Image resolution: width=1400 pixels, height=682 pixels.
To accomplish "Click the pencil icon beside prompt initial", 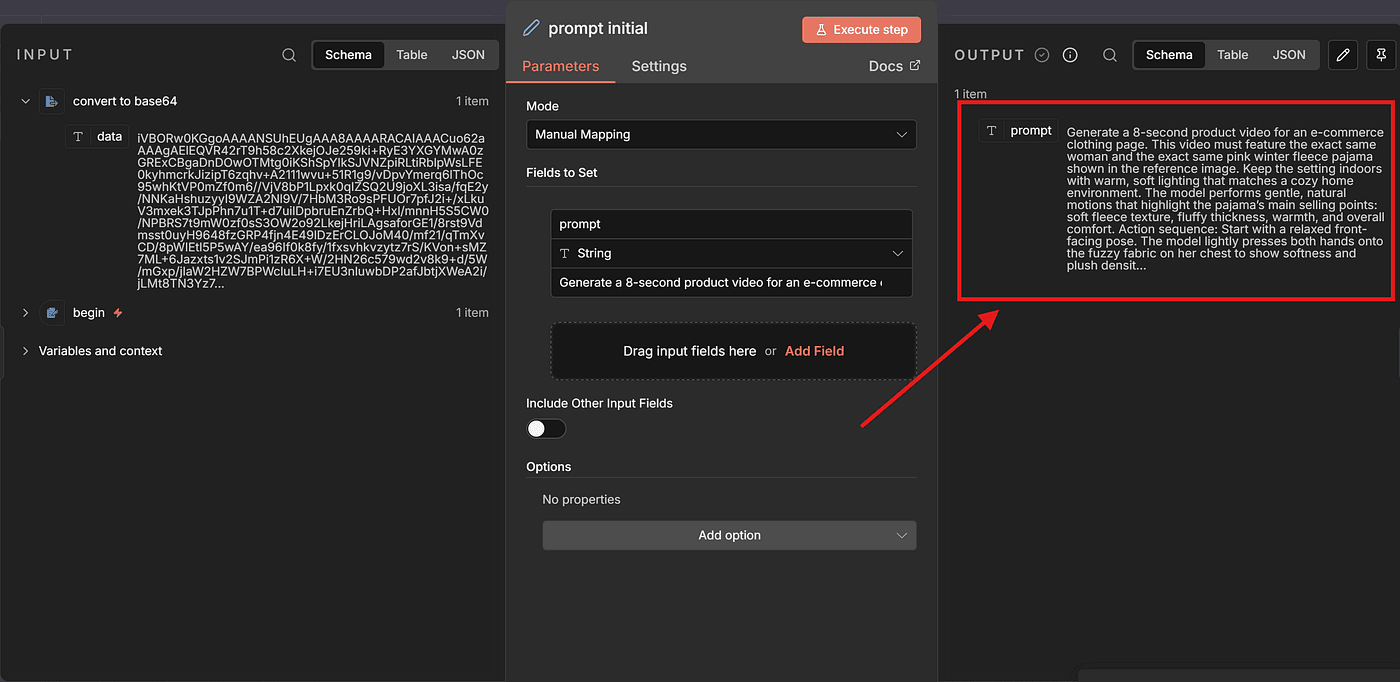I will [x=531, y=29].
